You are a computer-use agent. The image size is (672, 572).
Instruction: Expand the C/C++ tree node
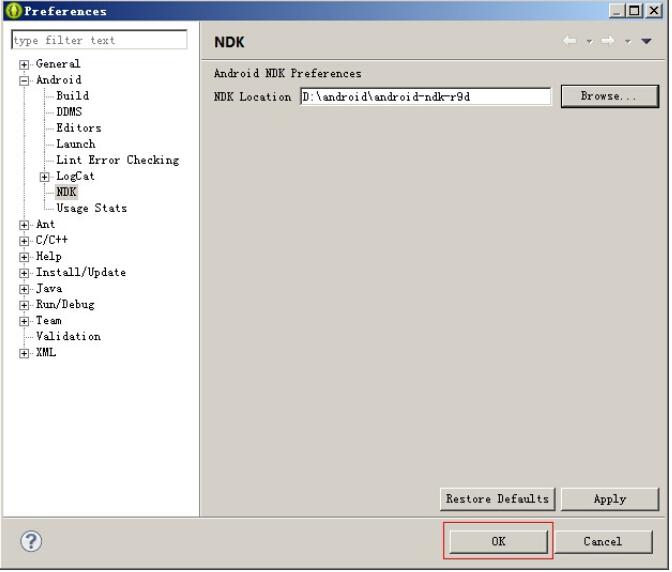(x=24, y=241)
